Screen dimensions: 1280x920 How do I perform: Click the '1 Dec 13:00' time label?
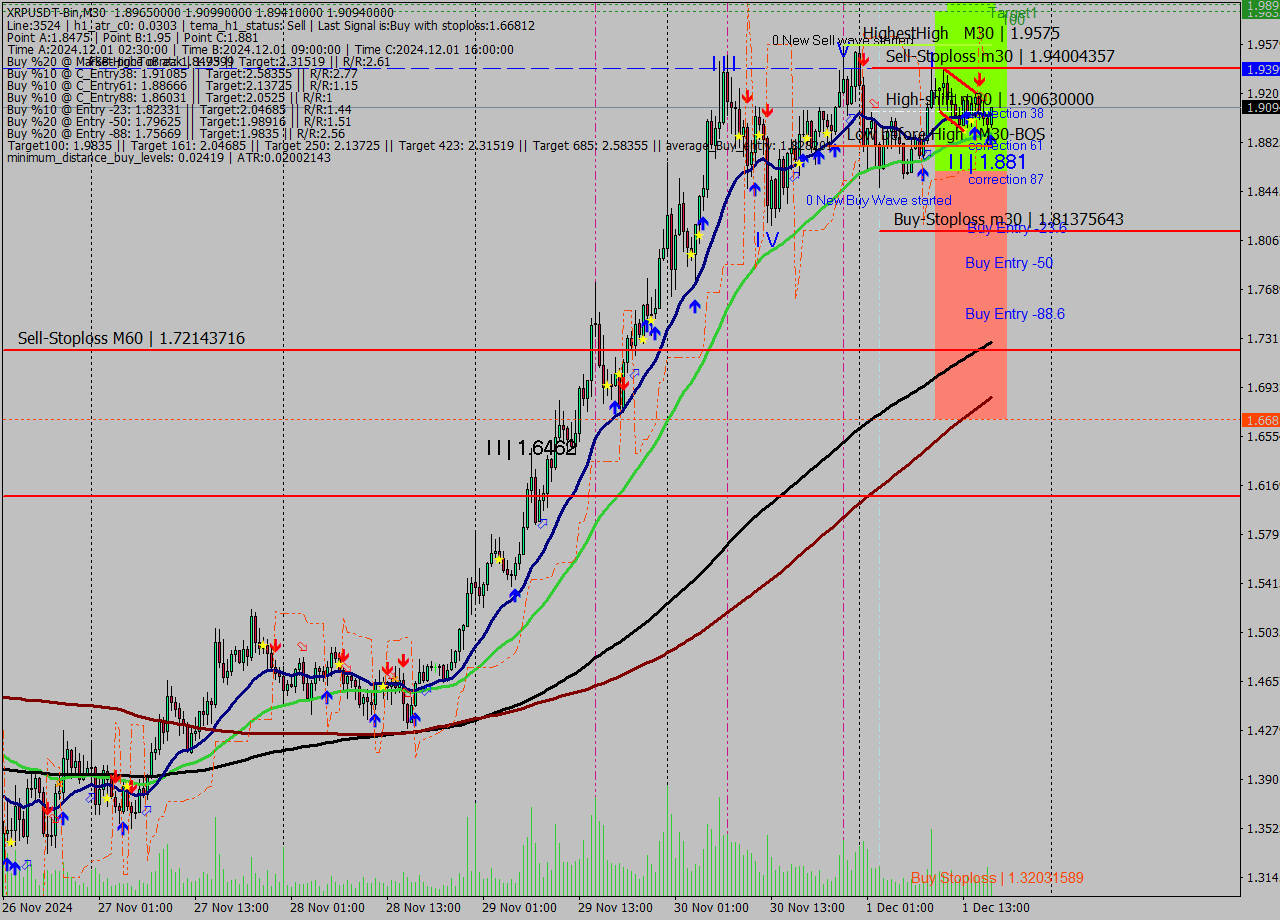coord(996,908)
